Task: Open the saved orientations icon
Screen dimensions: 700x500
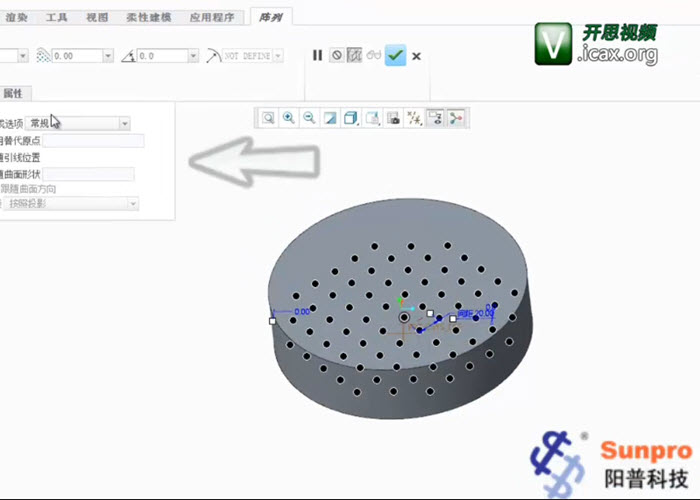Action: pos(372,118)
